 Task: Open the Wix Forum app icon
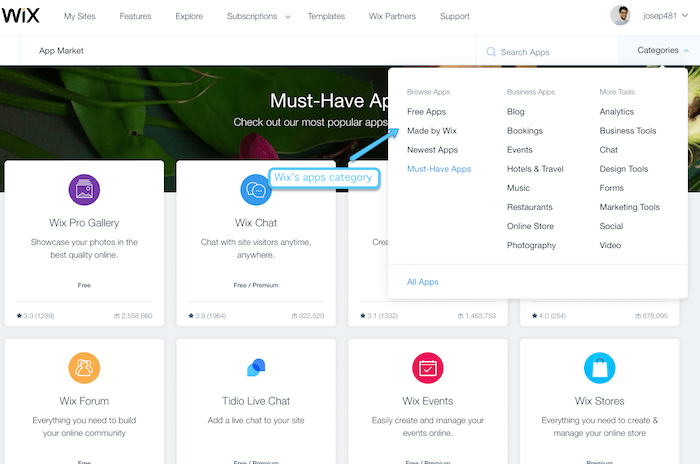[84, 368]
